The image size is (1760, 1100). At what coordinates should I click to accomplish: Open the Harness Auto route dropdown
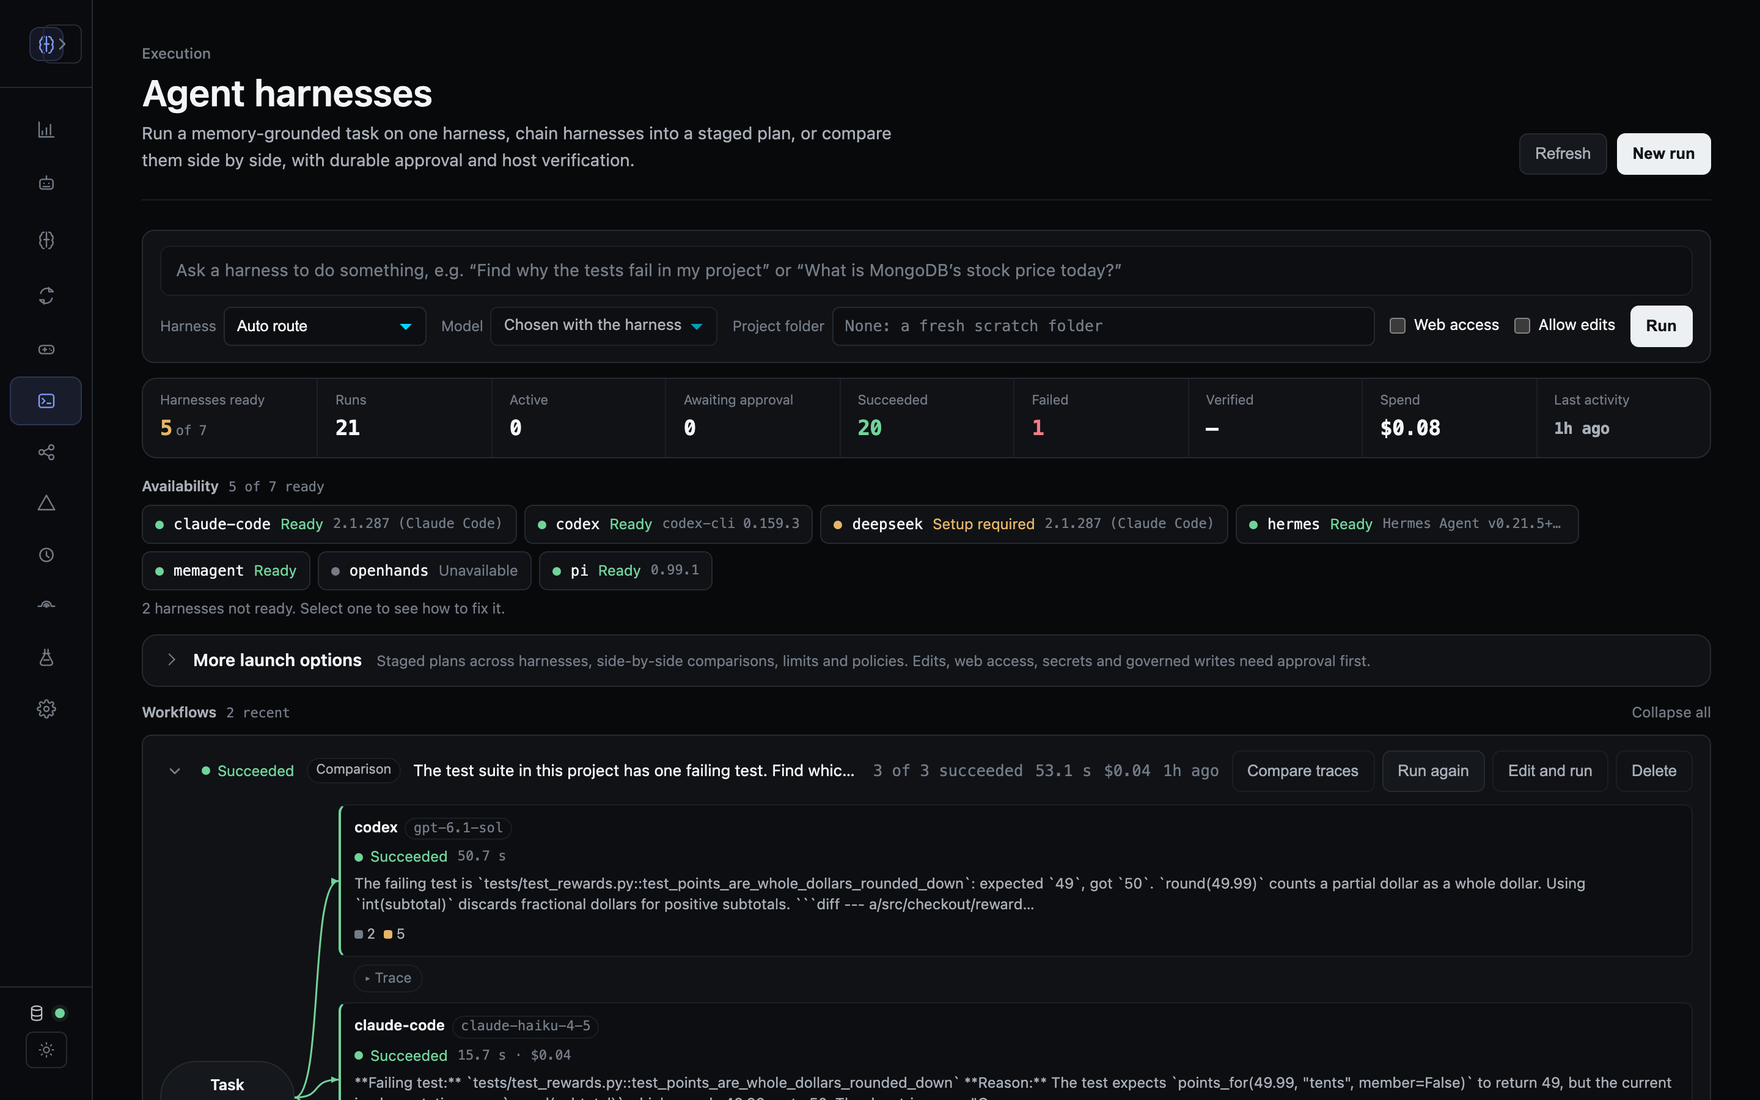[325, 326]
